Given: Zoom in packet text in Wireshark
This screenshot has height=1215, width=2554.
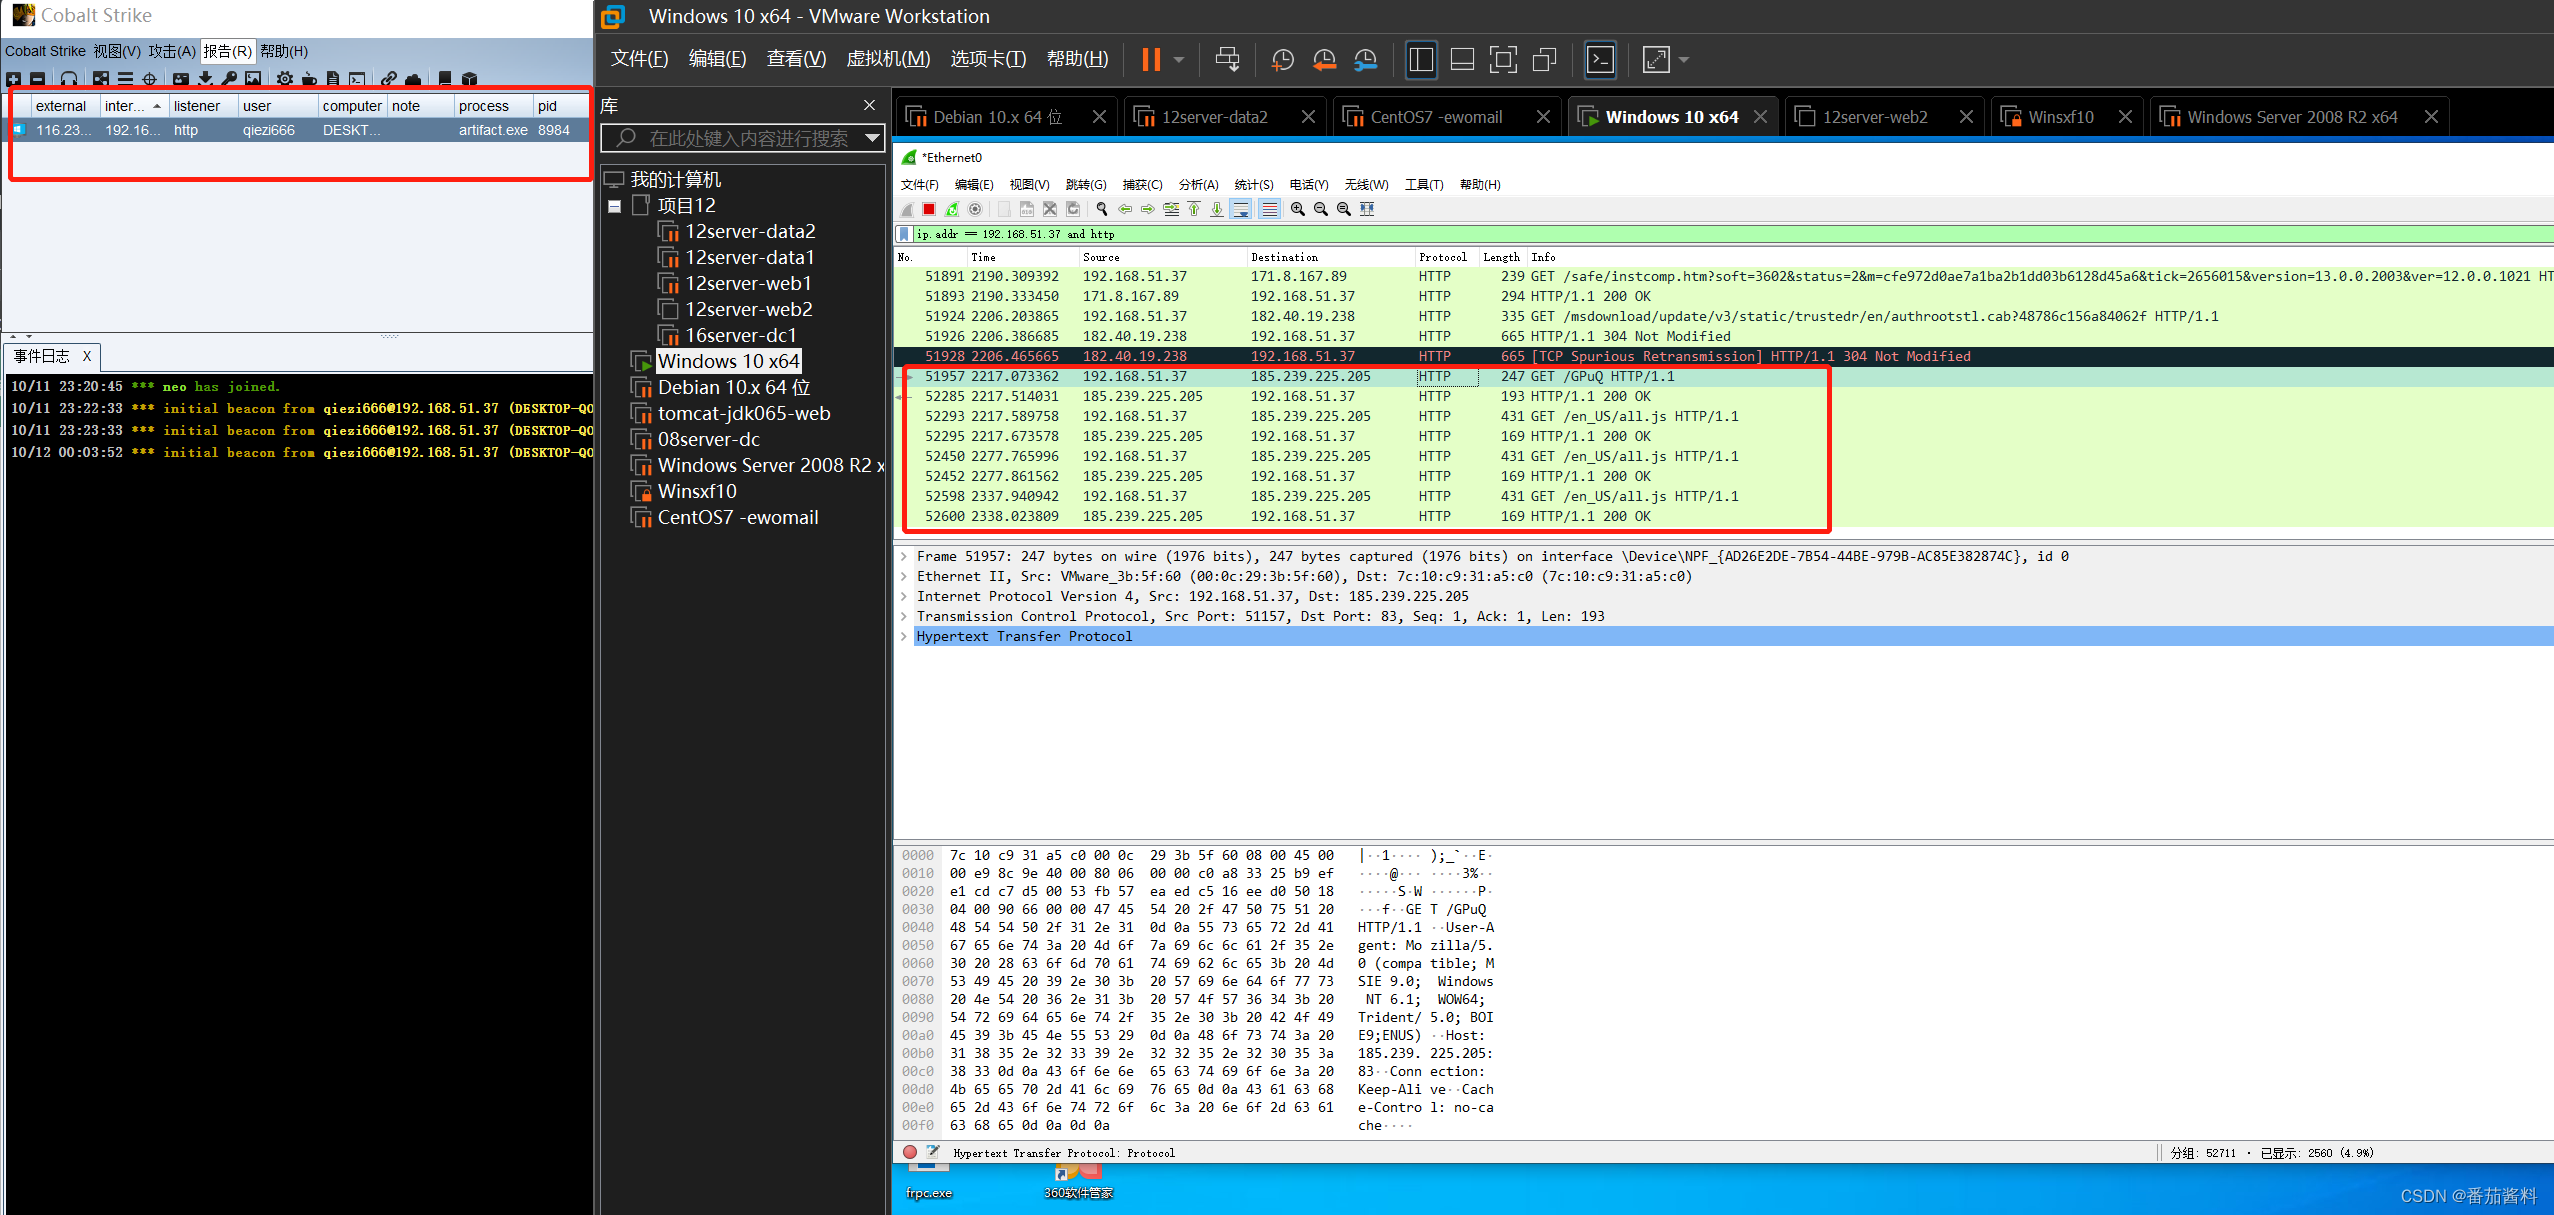Looking at the screenshot, I should pyautogui.click(x=1298, y=209).
